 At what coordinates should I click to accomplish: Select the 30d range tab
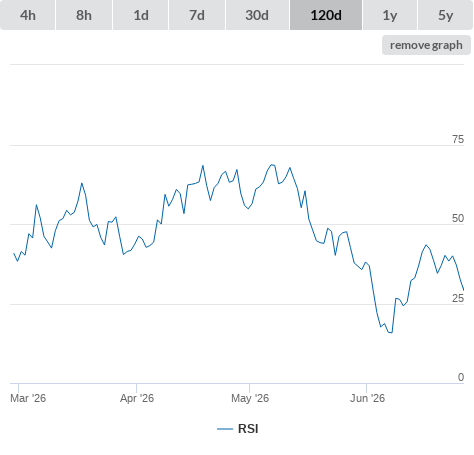(257, 15)
